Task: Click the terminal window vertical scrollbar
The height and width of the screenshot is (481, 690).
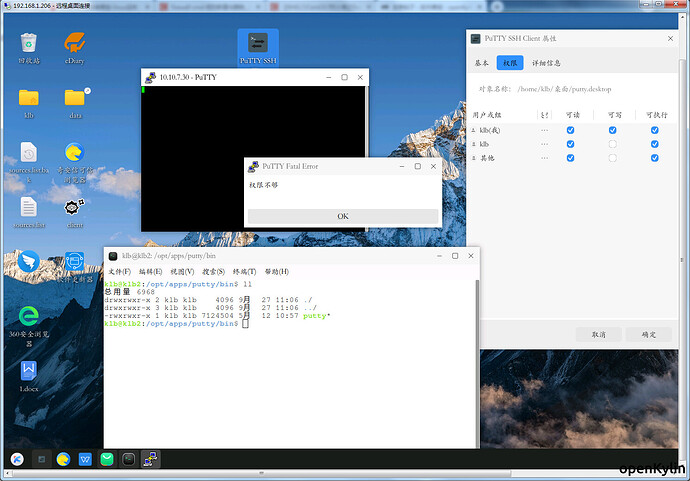Action: click(477, 364)
